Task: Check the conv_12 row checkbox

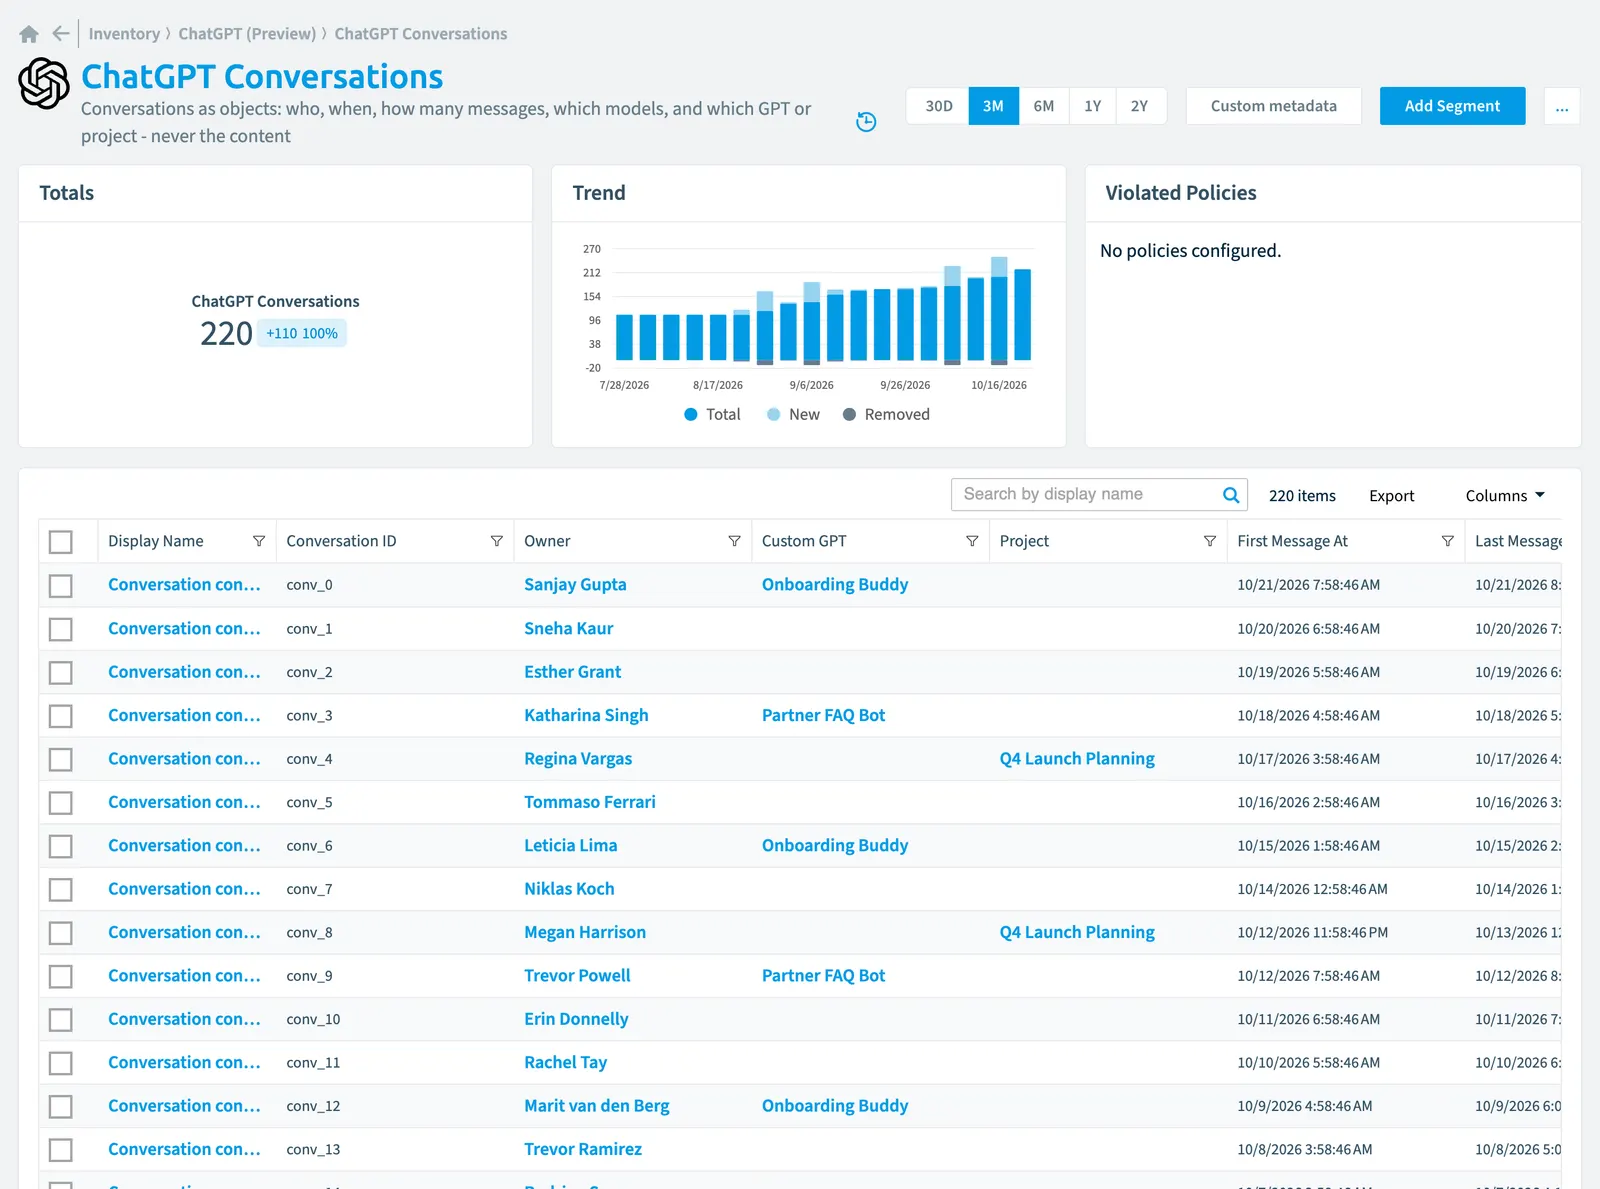Action: pos(61,1106)
